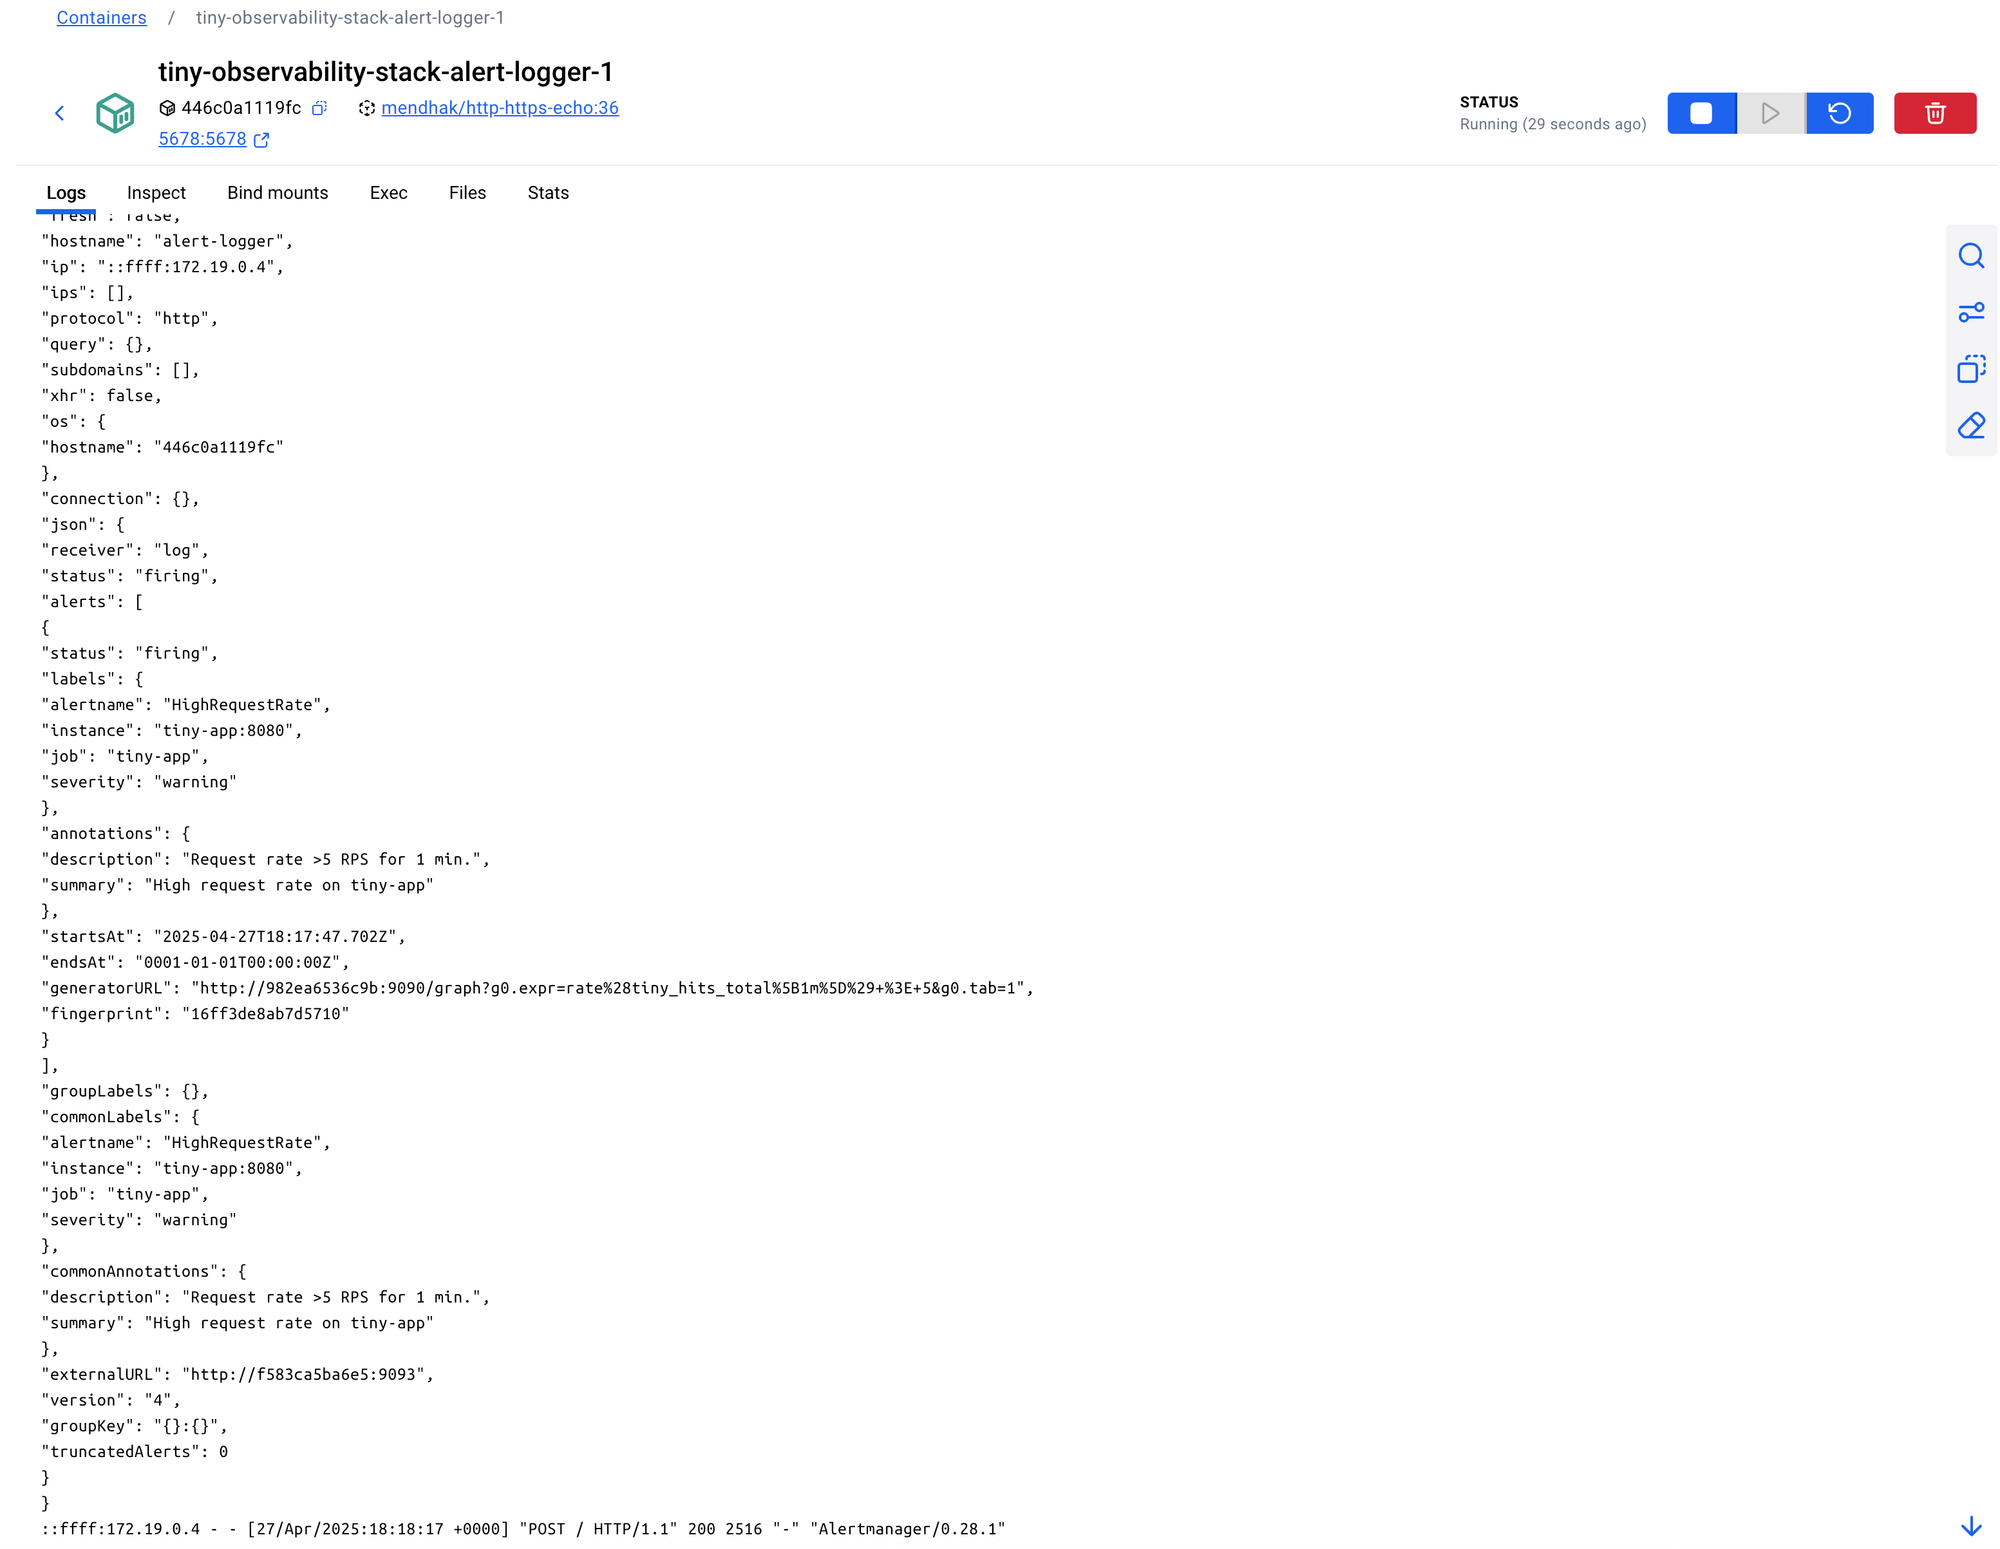2000x1549 pixels.
Task: Switch to the Inspect tab
Action: pos(156,193)
